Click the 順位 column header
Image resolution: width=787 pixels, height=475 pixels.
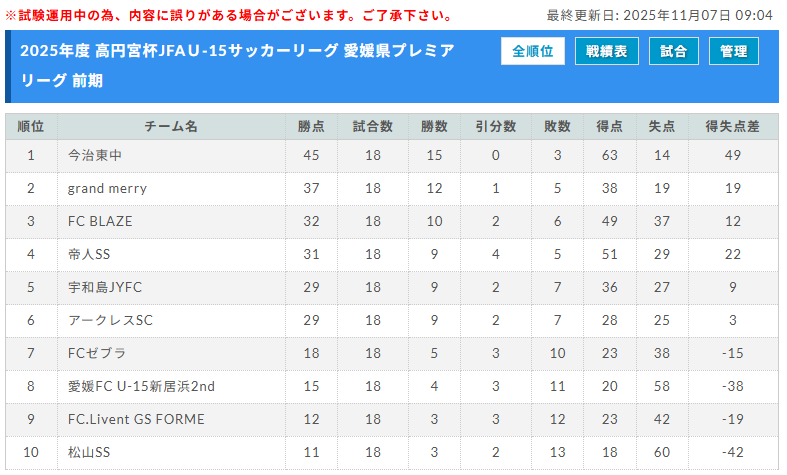pos(31,127)
